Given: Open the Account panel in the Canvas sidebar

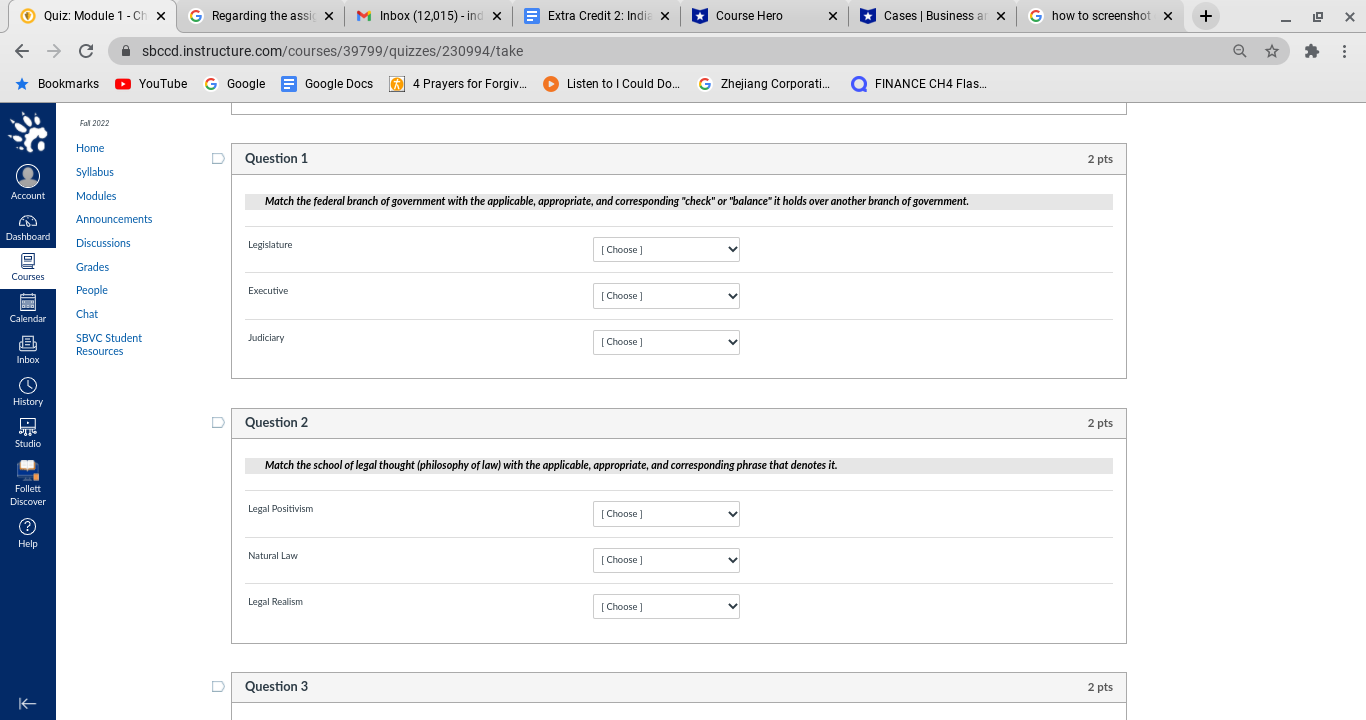Looking at the screenshot, I should point(27,180).
